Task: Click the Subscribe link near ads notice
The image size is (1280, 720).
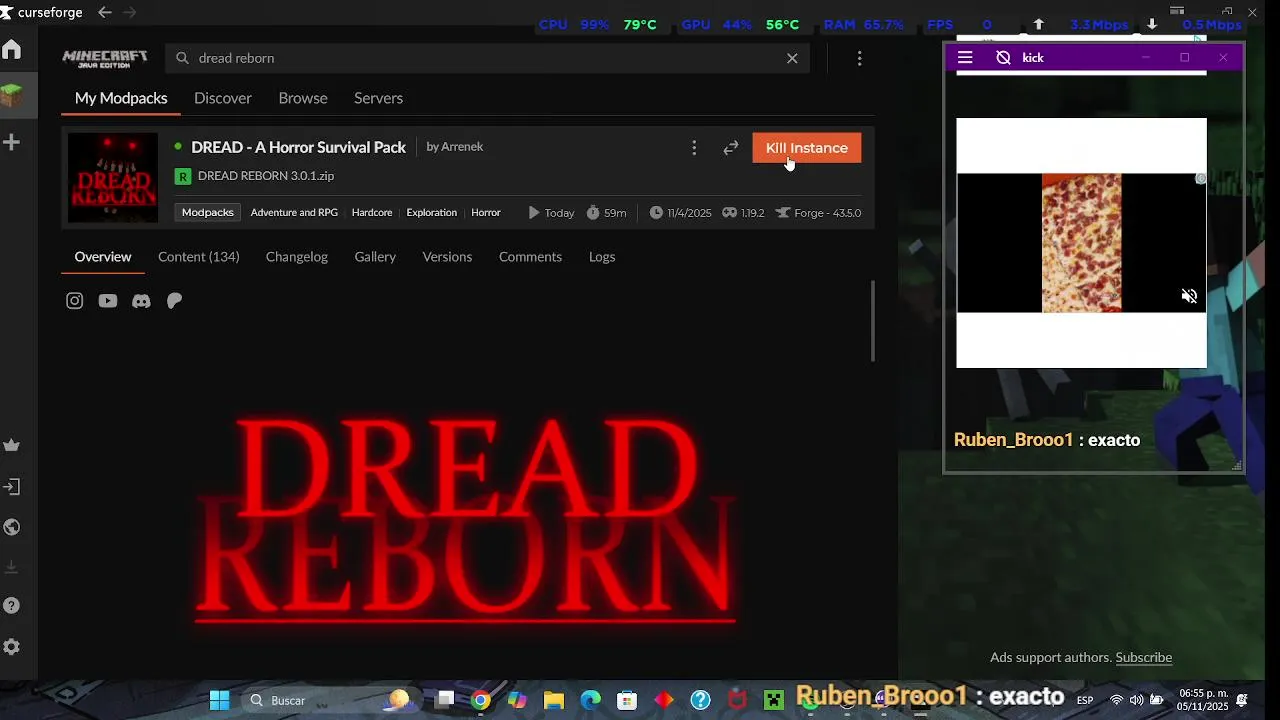Action: tap(1144, 657)
